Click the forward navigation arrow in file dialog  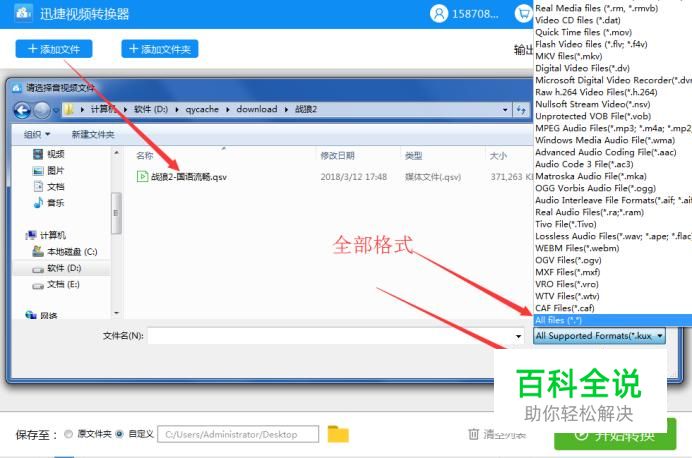(42, 110)
